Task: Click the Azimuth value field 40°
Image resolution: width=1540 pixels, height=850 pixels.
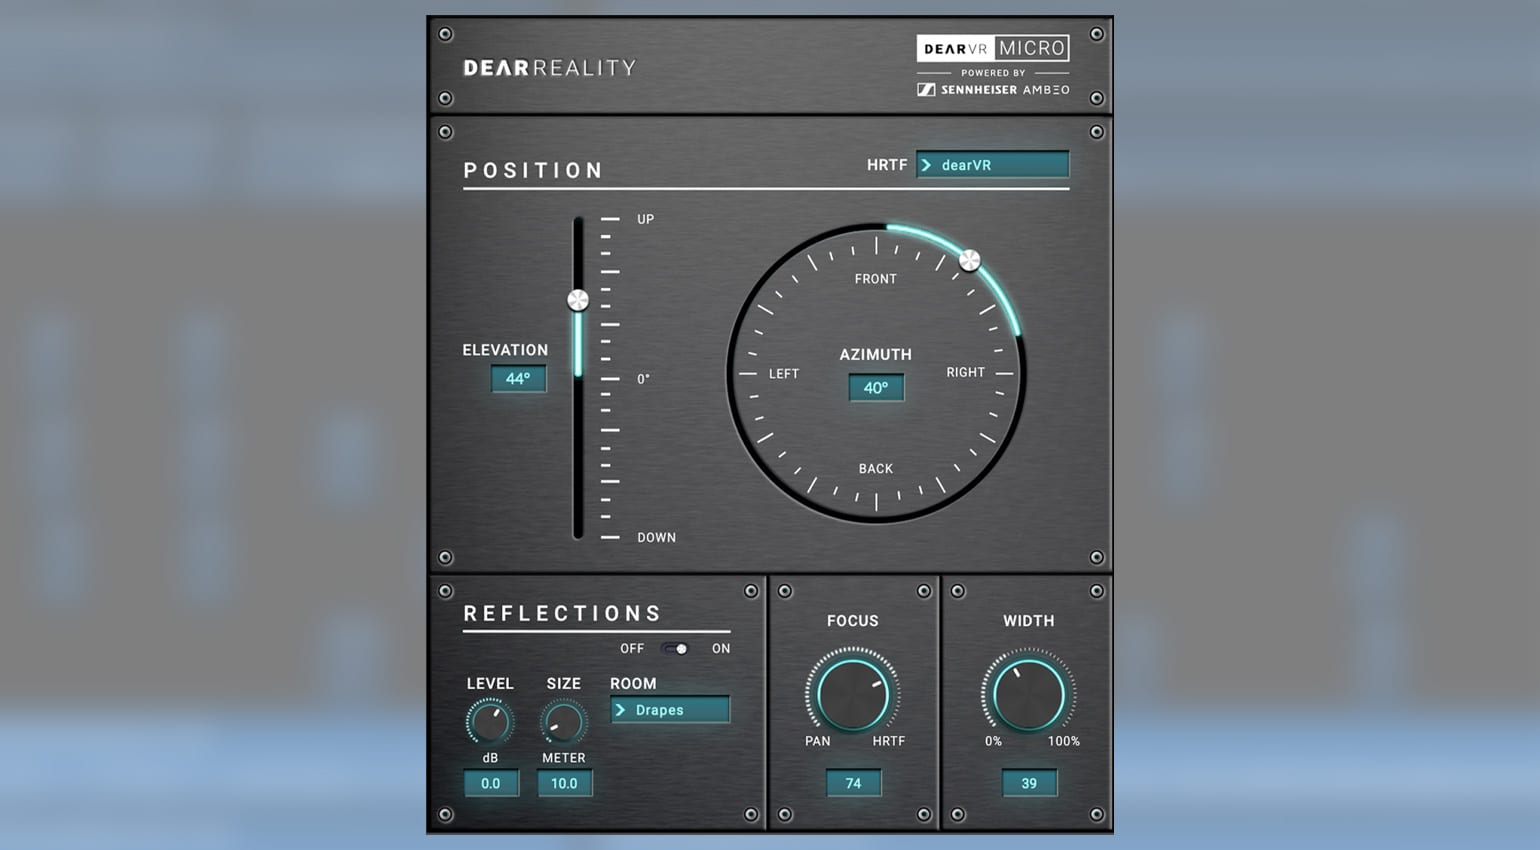Action: tap(876, 388)
